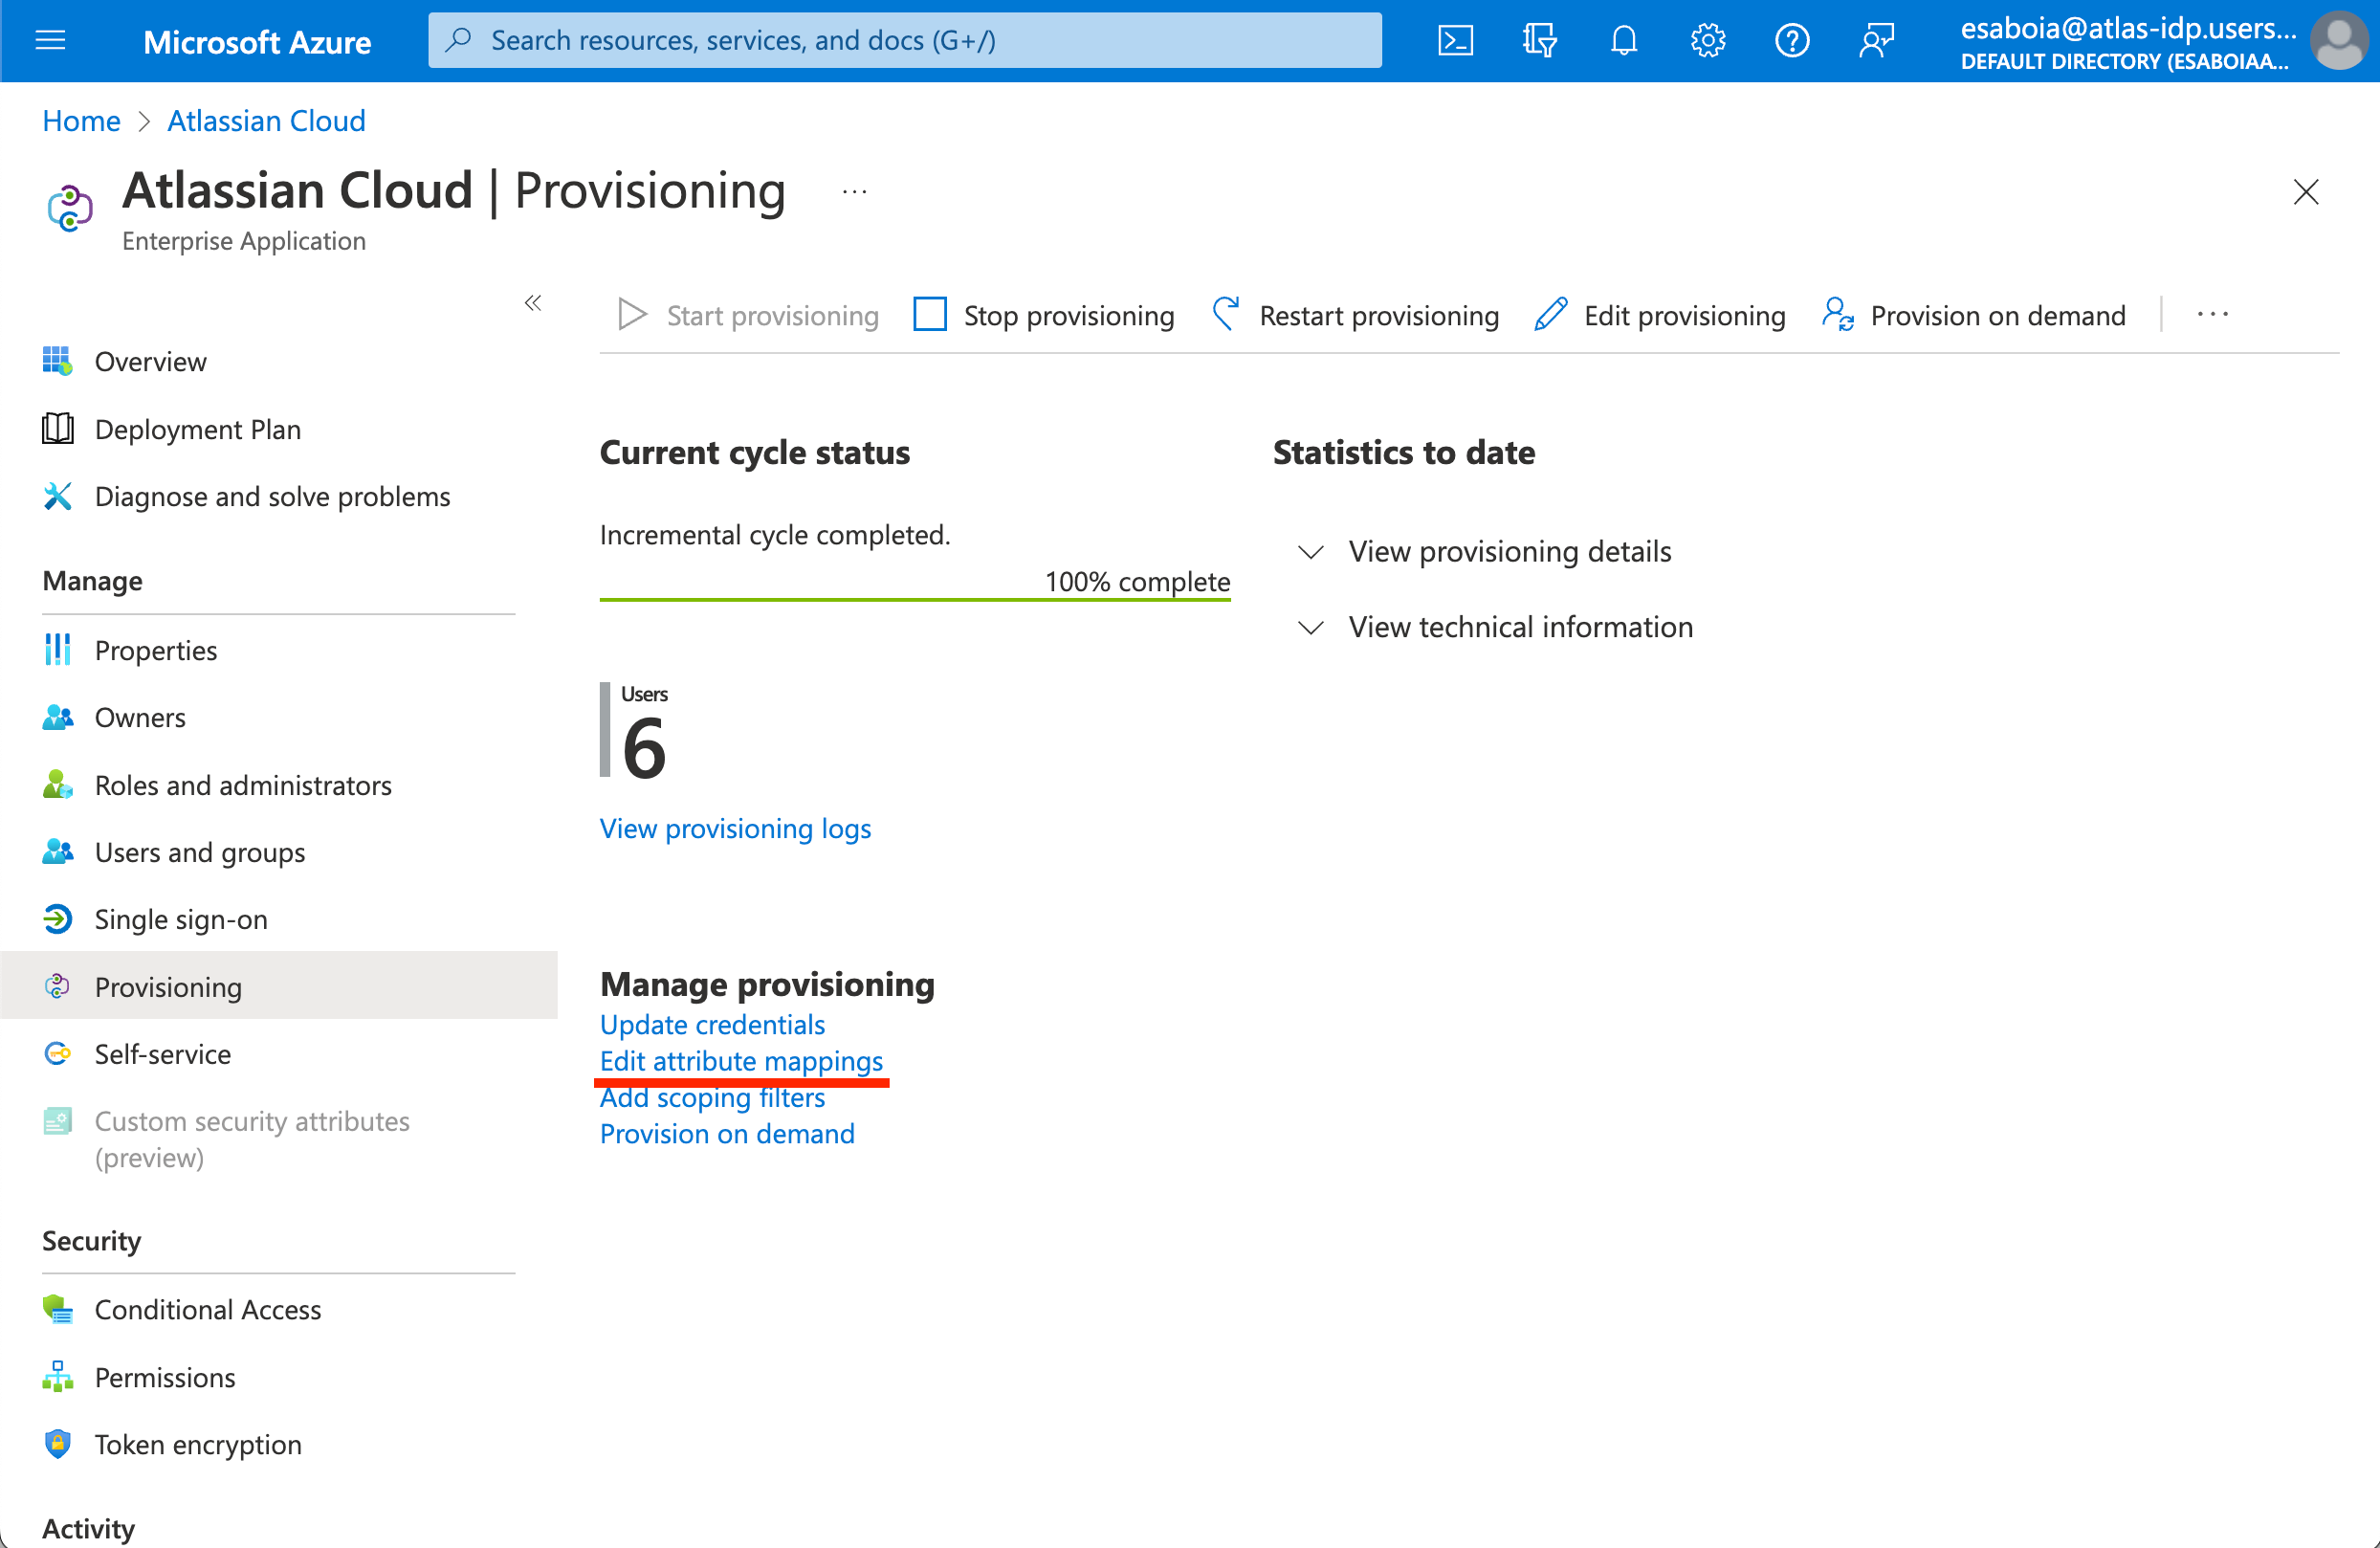Viewport: 2380px width, 1548px height.
Task: Click the Deployment Plan book icon
Action: pos(58,429)
